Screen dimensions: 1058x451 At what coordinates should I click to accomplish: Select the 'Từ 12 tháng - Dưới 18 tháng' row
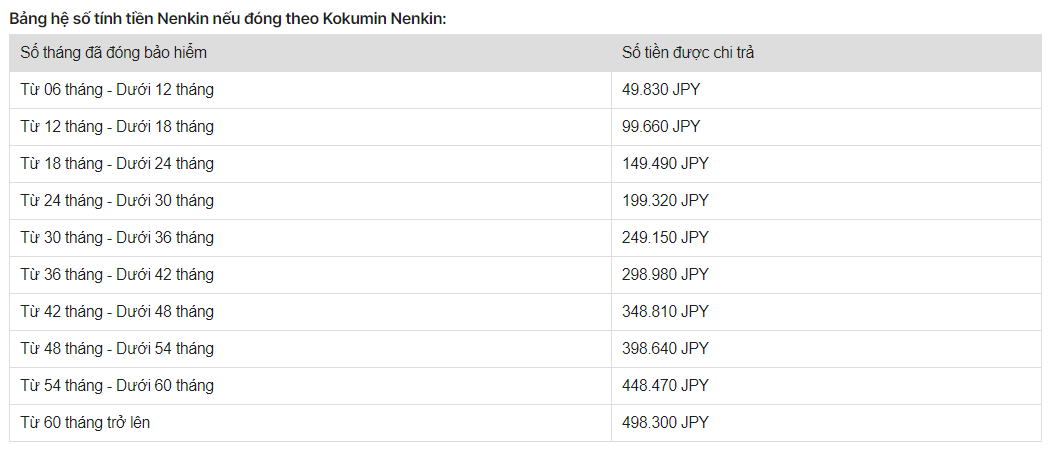(x=526, y=127)
